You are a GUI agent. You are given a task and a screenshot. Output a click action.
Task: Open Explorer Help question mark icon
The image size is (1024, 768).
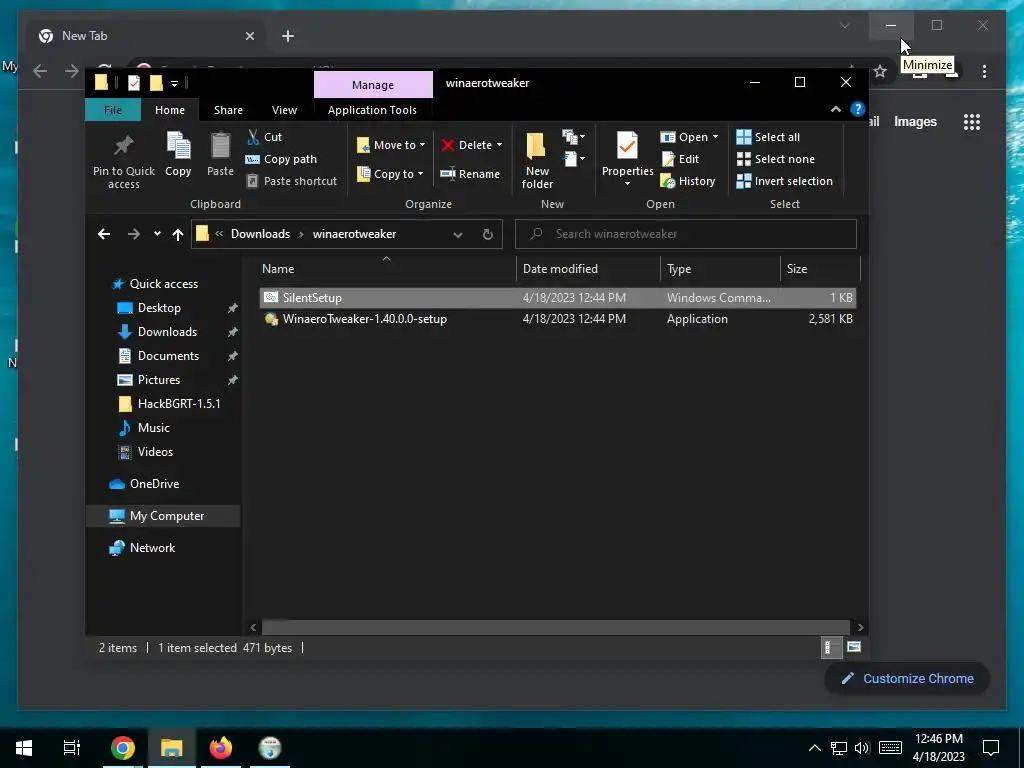(857, 109)
